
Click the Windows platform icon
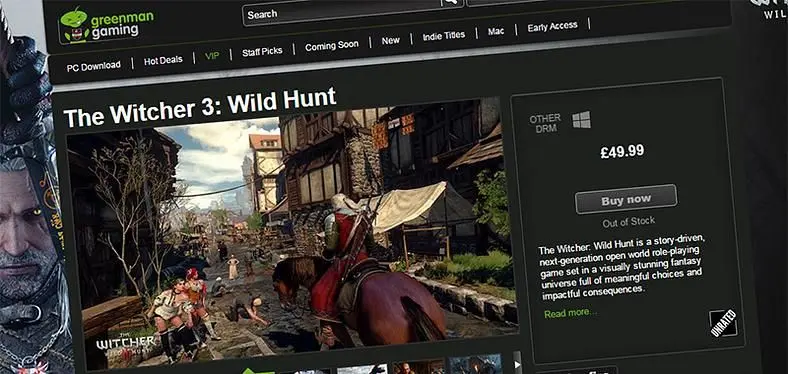coord(581,120)
